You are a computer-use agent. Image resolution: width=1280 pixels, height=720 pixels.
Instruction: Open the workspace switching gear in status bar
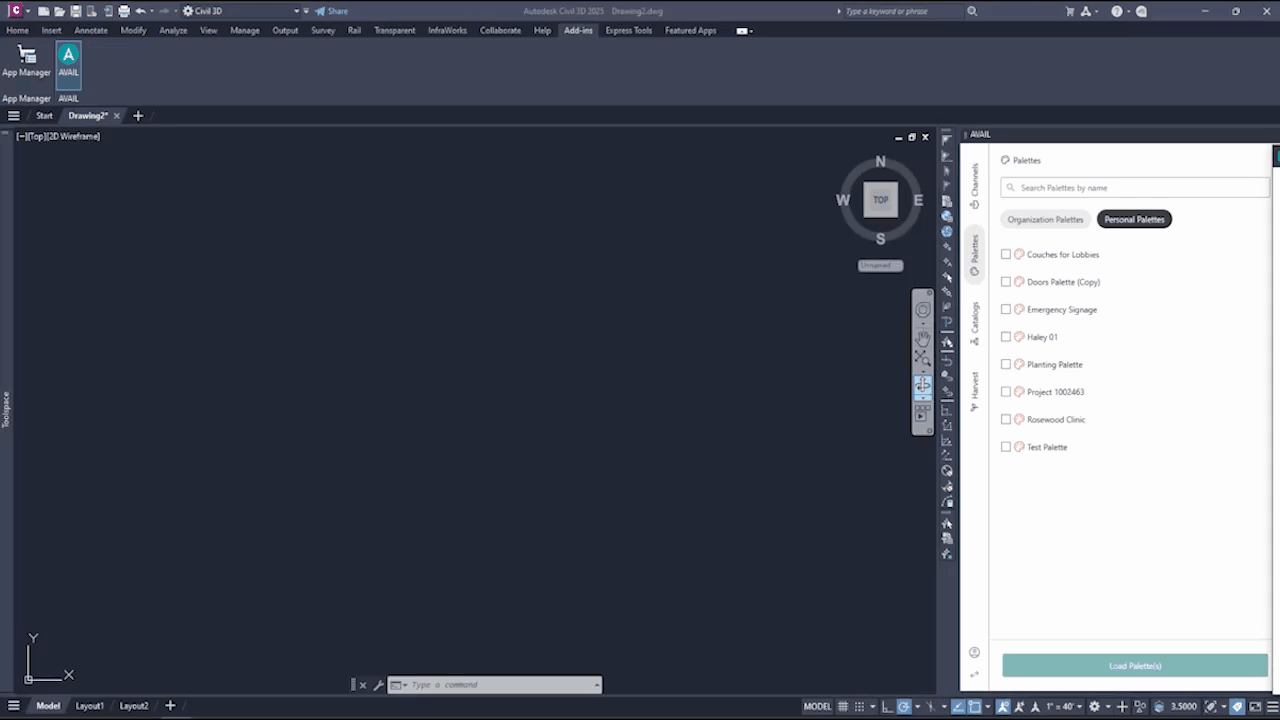[1094, 706]
